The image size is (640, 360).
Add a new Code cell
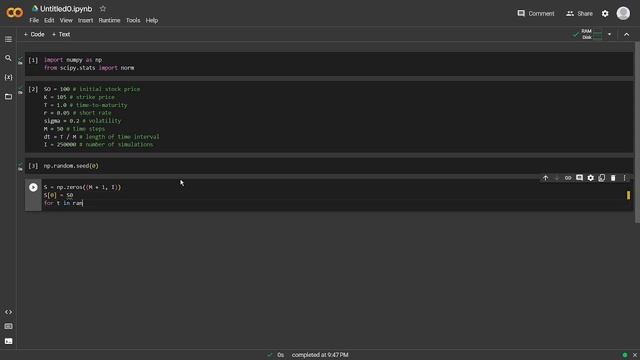point(34,34)
